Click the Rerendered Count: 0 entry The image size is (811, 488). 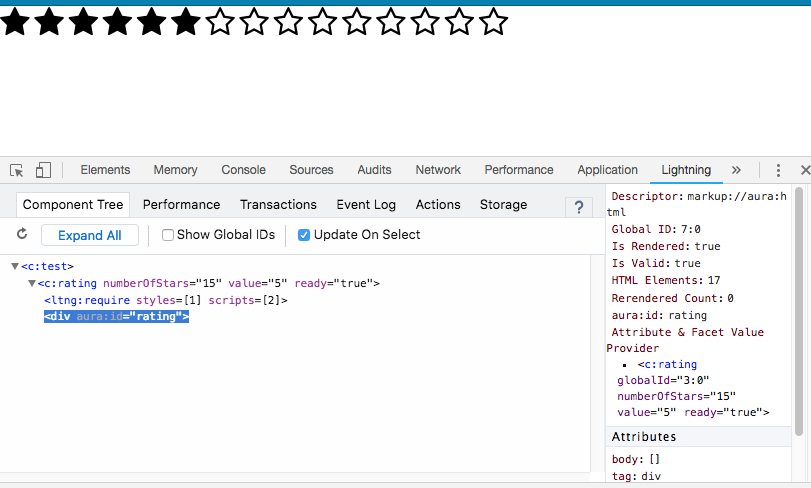tap(672, 298)
